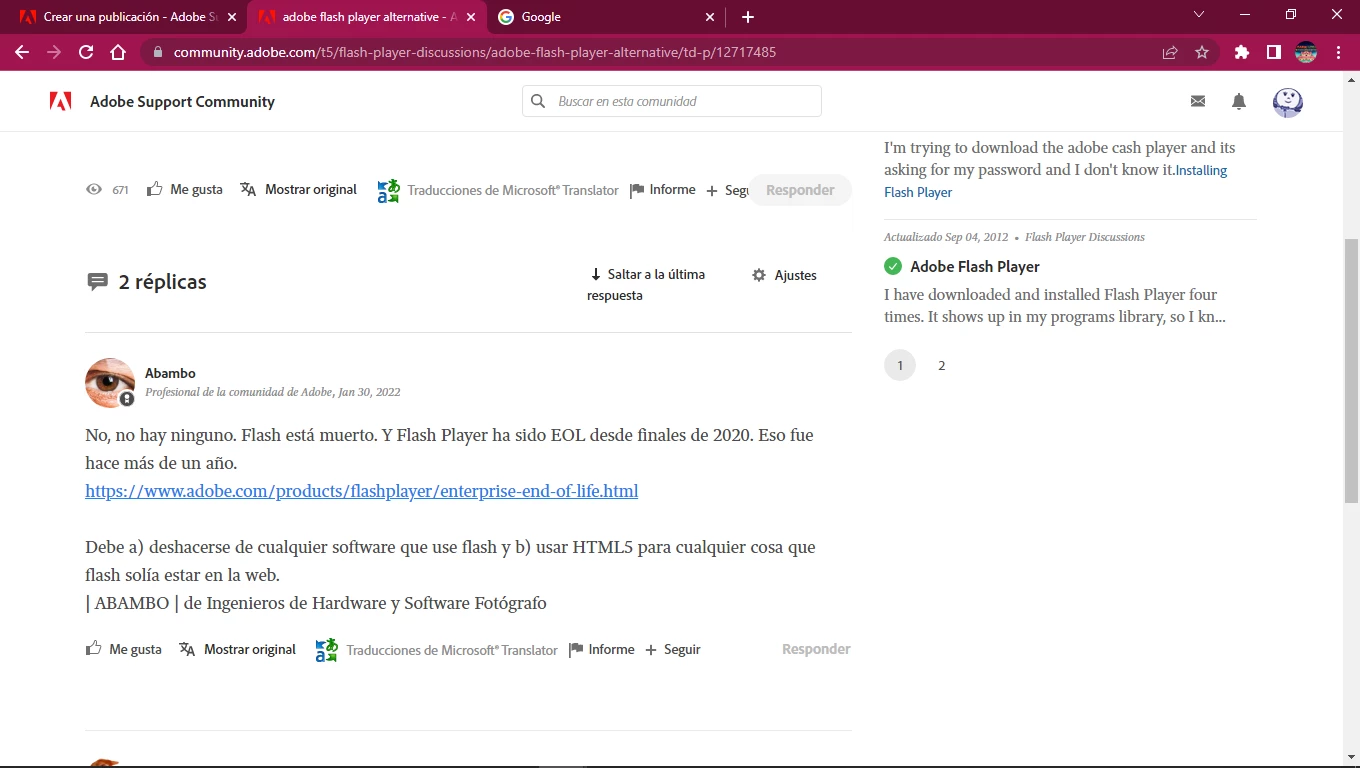Open the browser home page icon
Image resolution: width=1360 pixels, height=768 pixels.
(118, 52)
